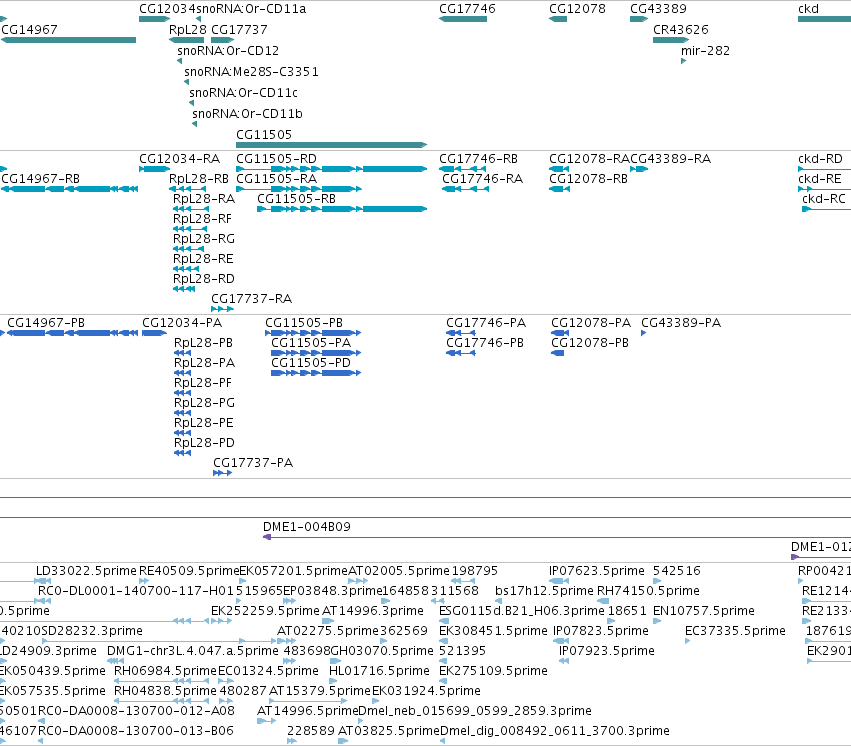Click the long CG11505 gene bar

coord(332,145)
